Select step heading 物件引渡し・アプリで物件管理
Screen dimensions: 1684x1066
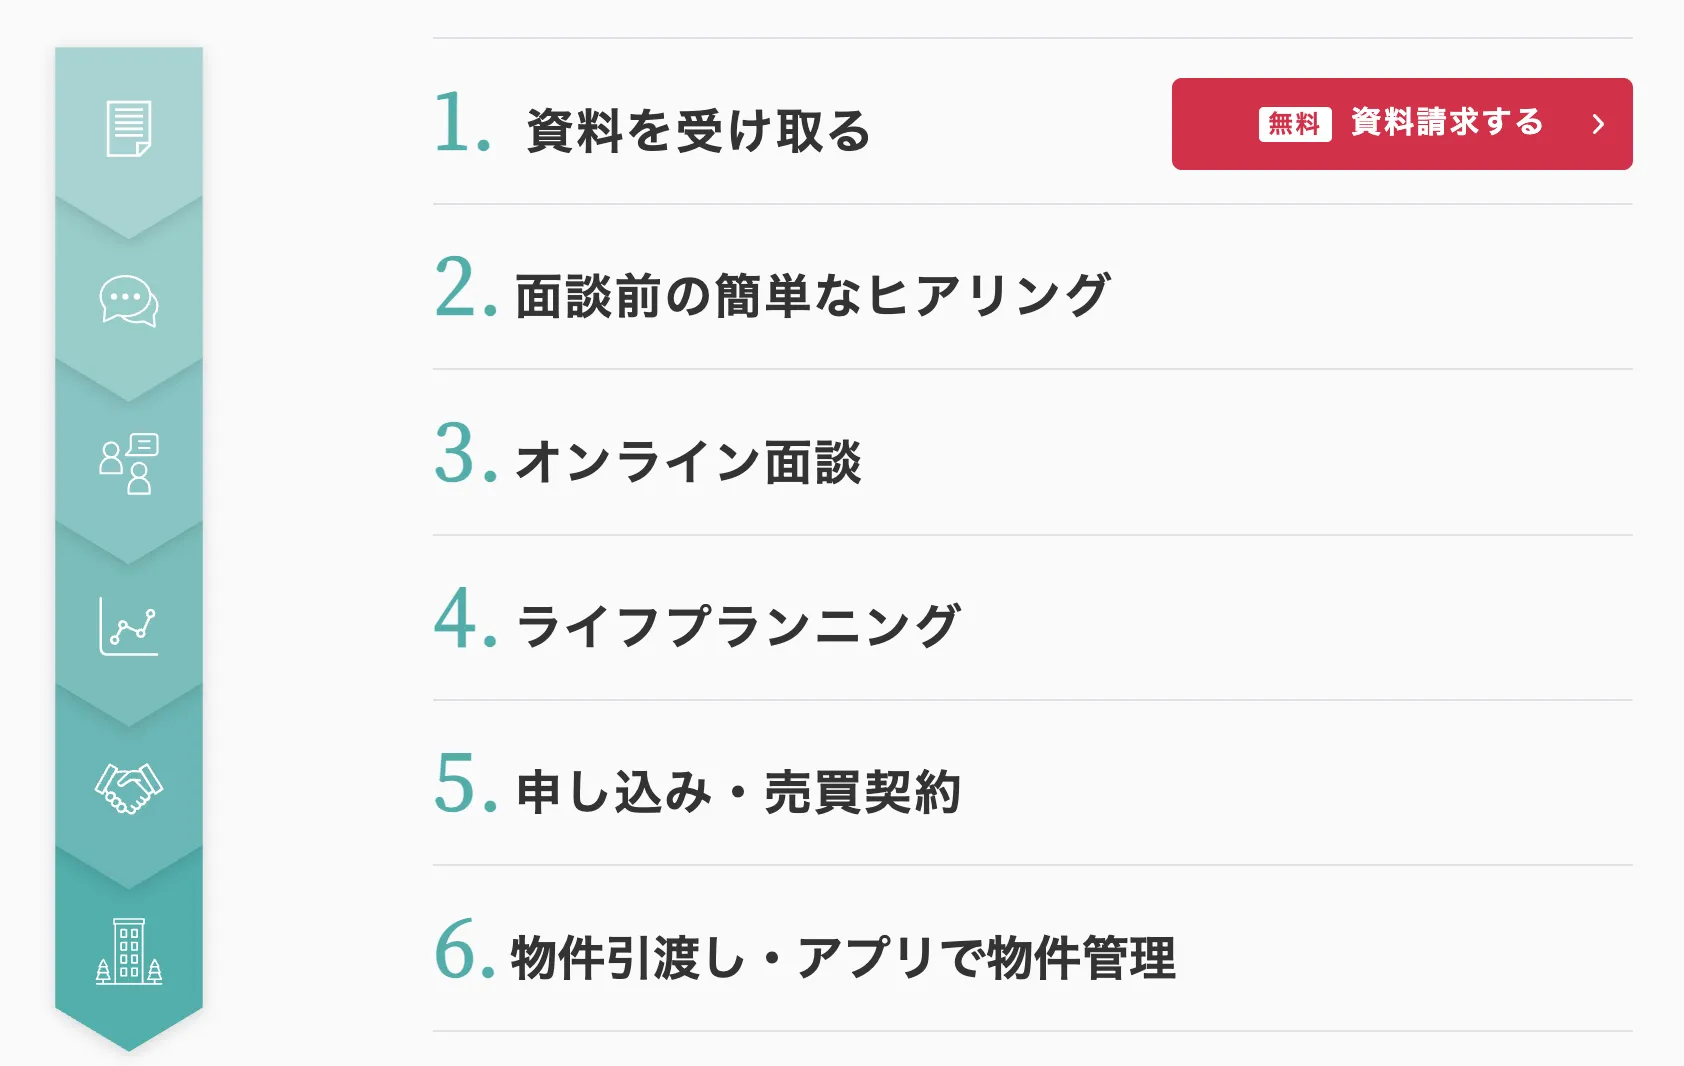[843, 958]
